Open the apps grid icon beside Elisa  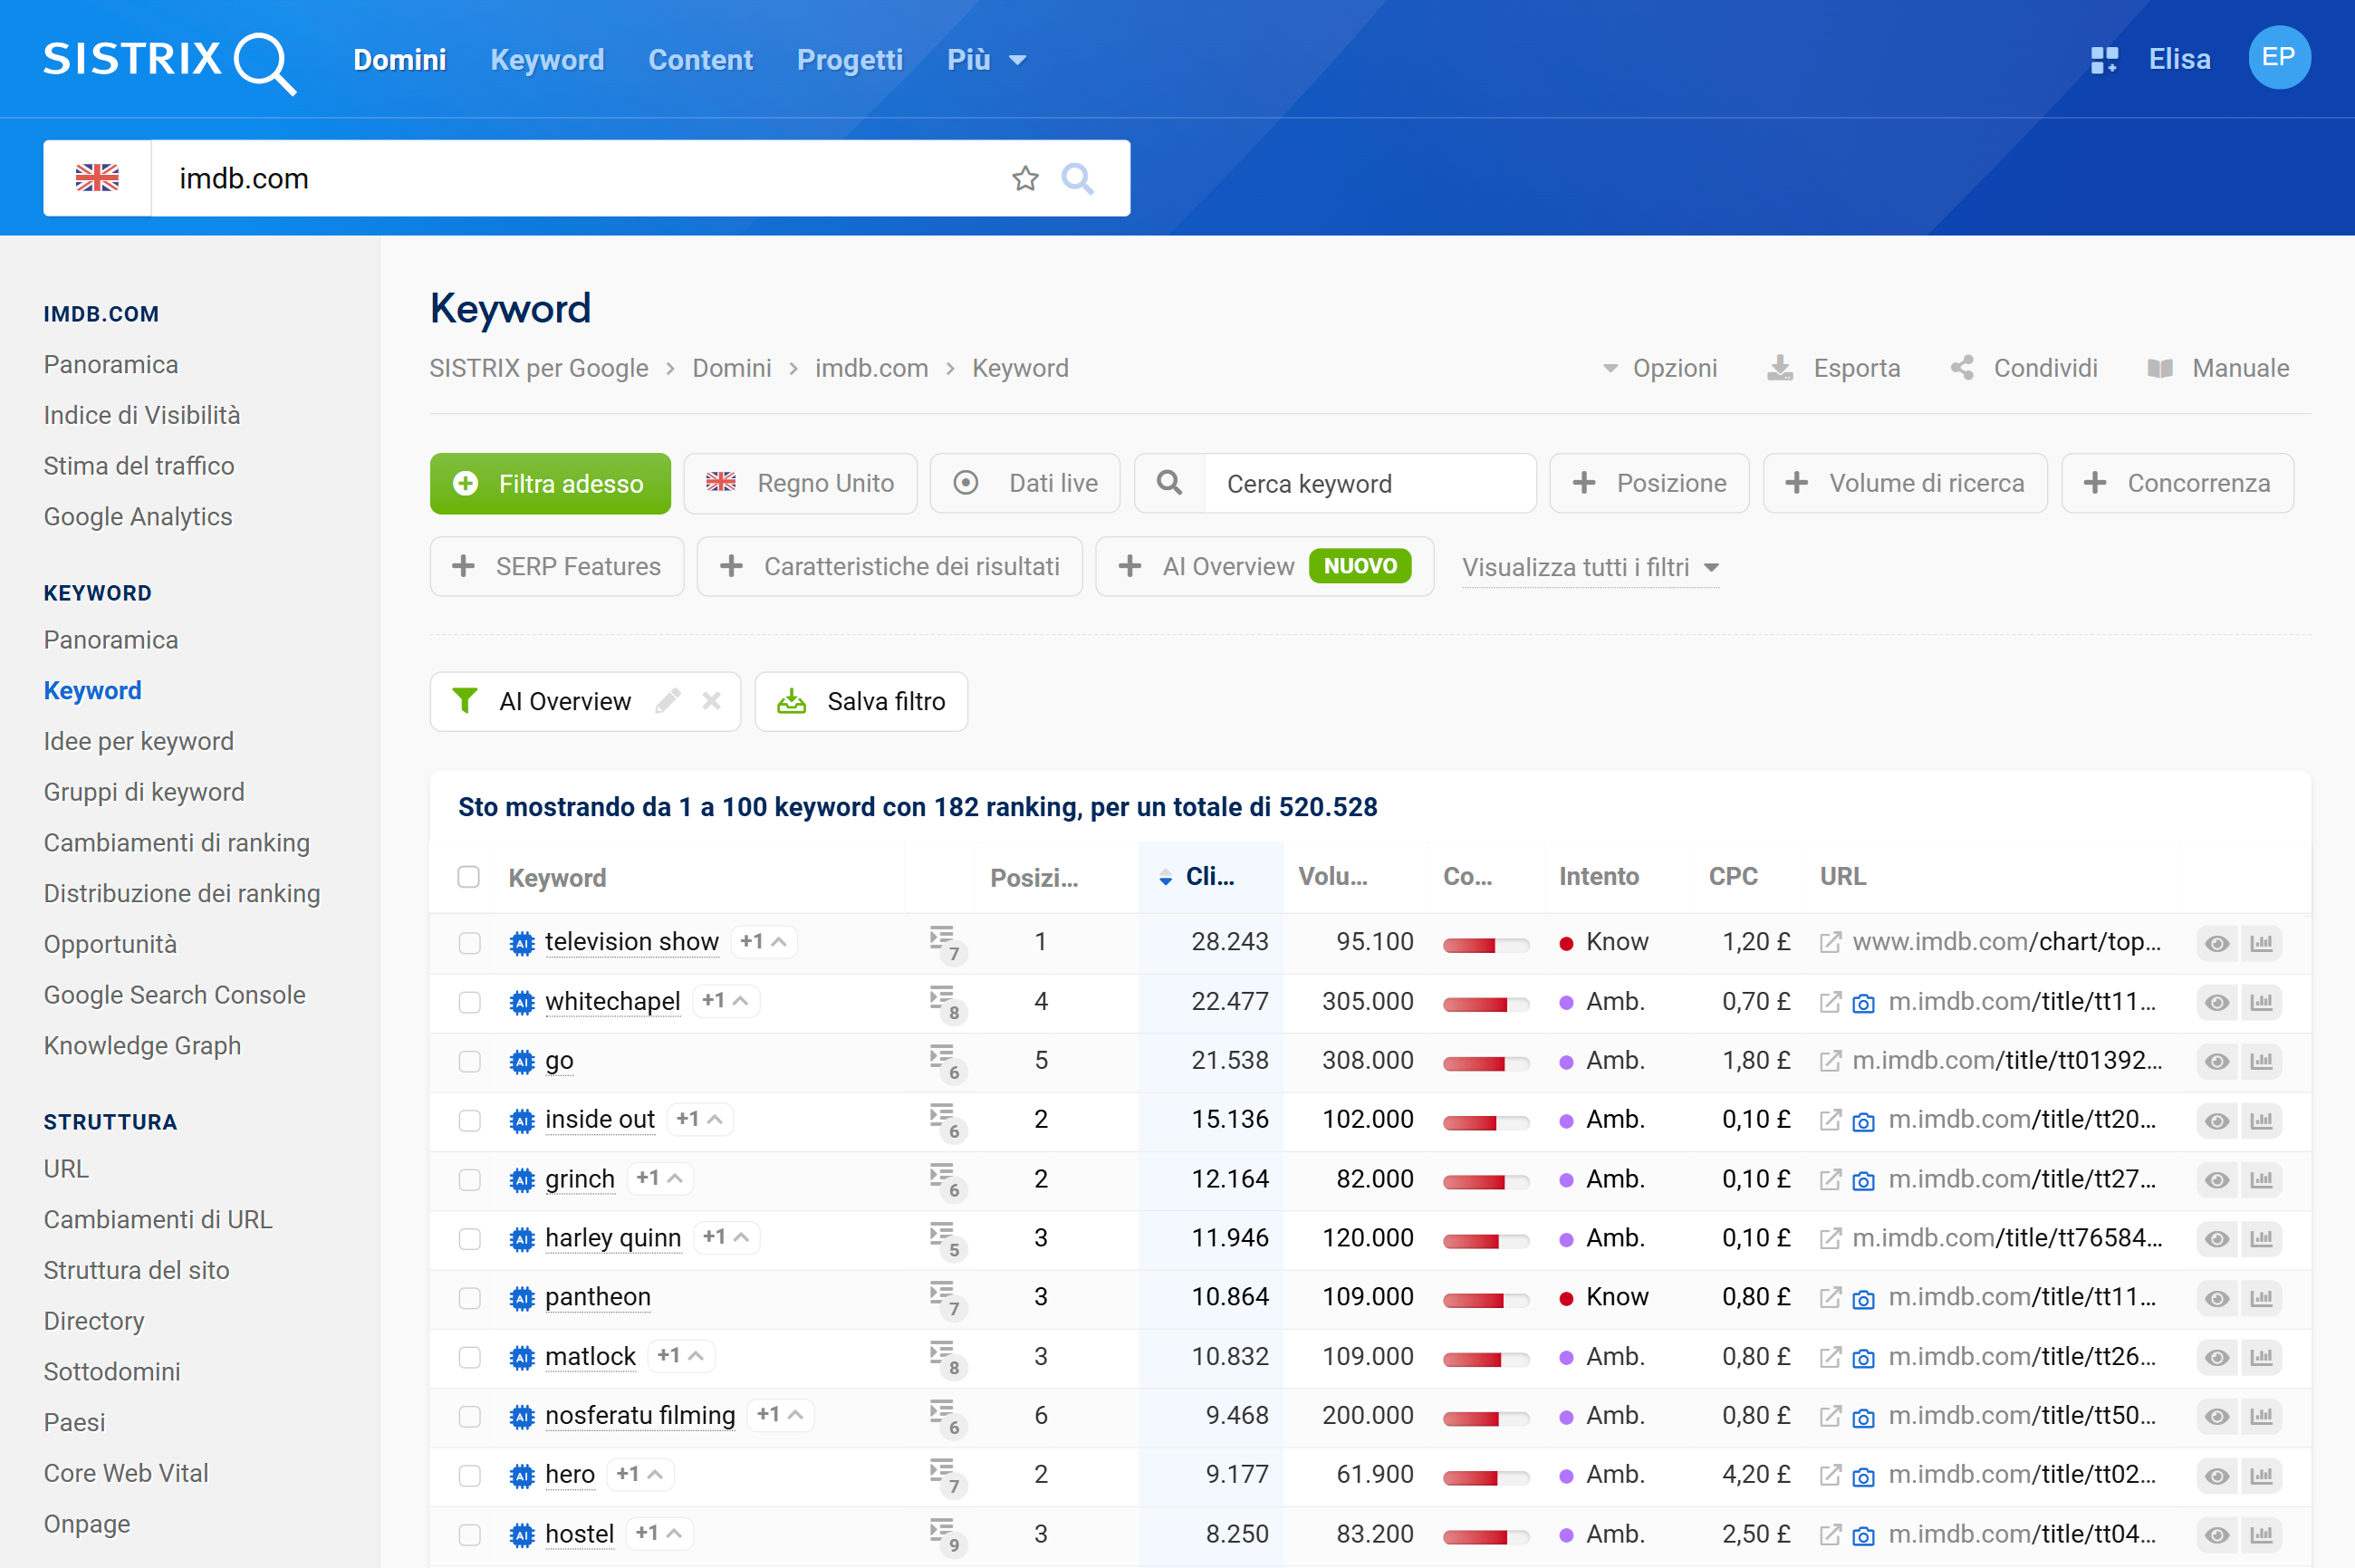(x=2104, y=60)
